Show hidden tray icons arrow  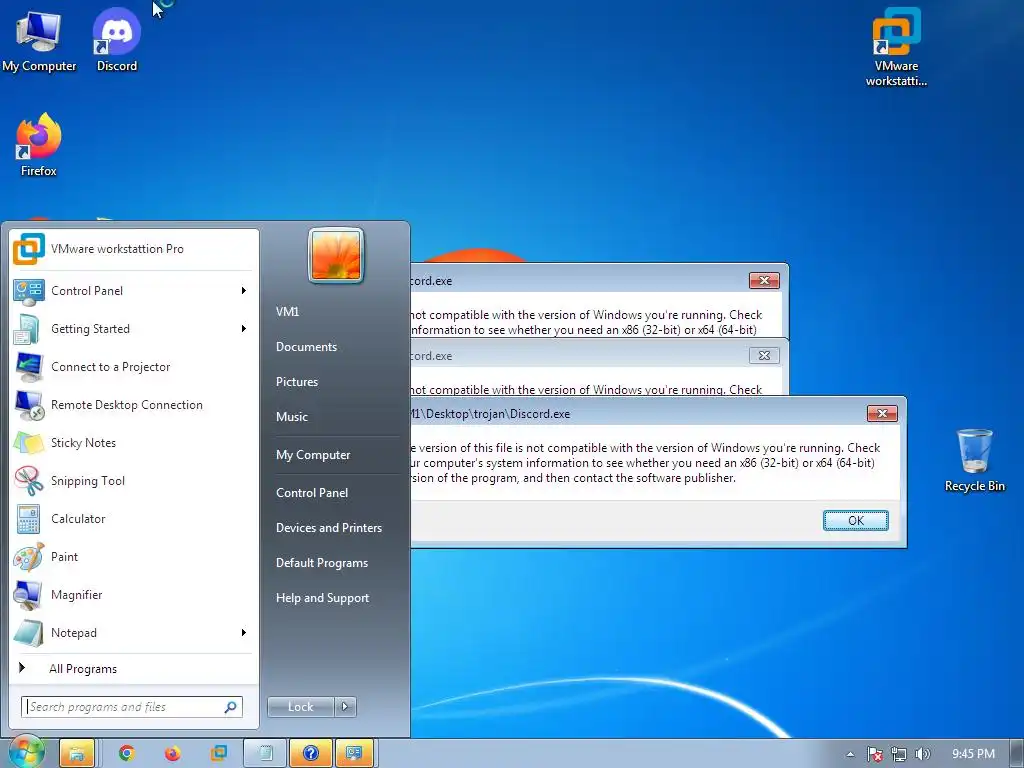tap(850, 754)
